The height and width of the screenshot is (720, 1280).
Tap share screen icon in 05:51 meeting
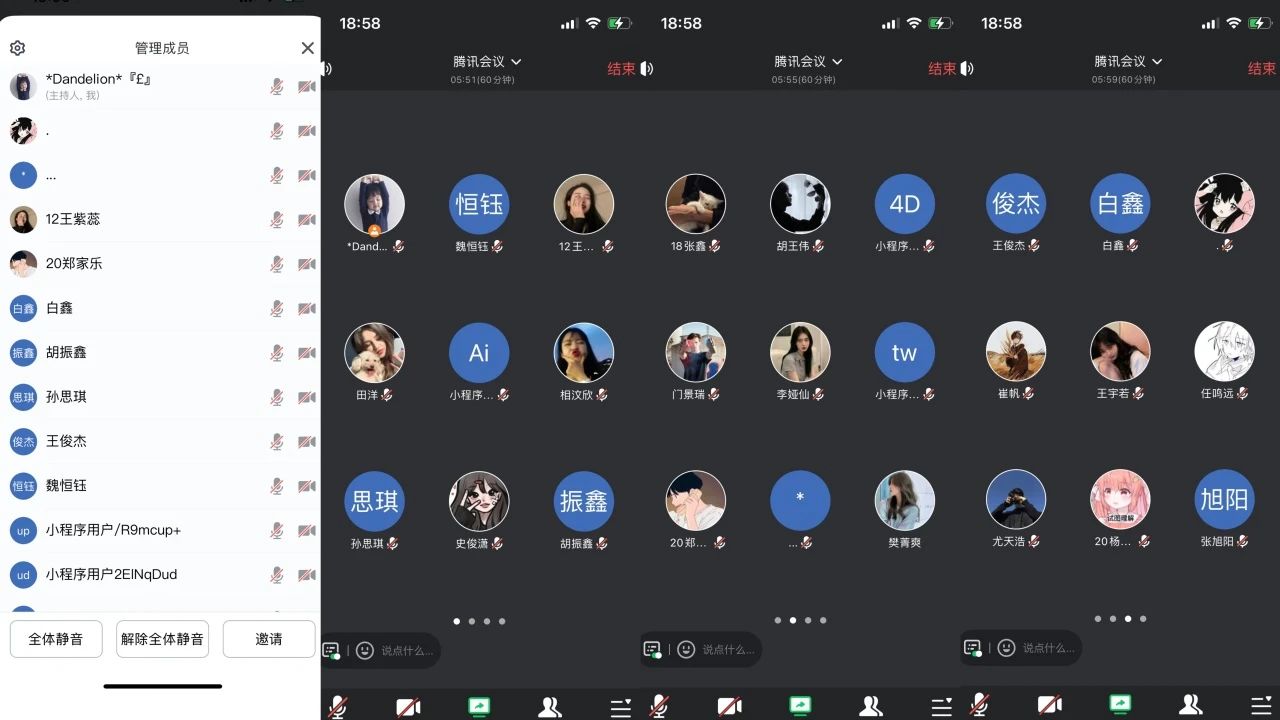[480, 706]
